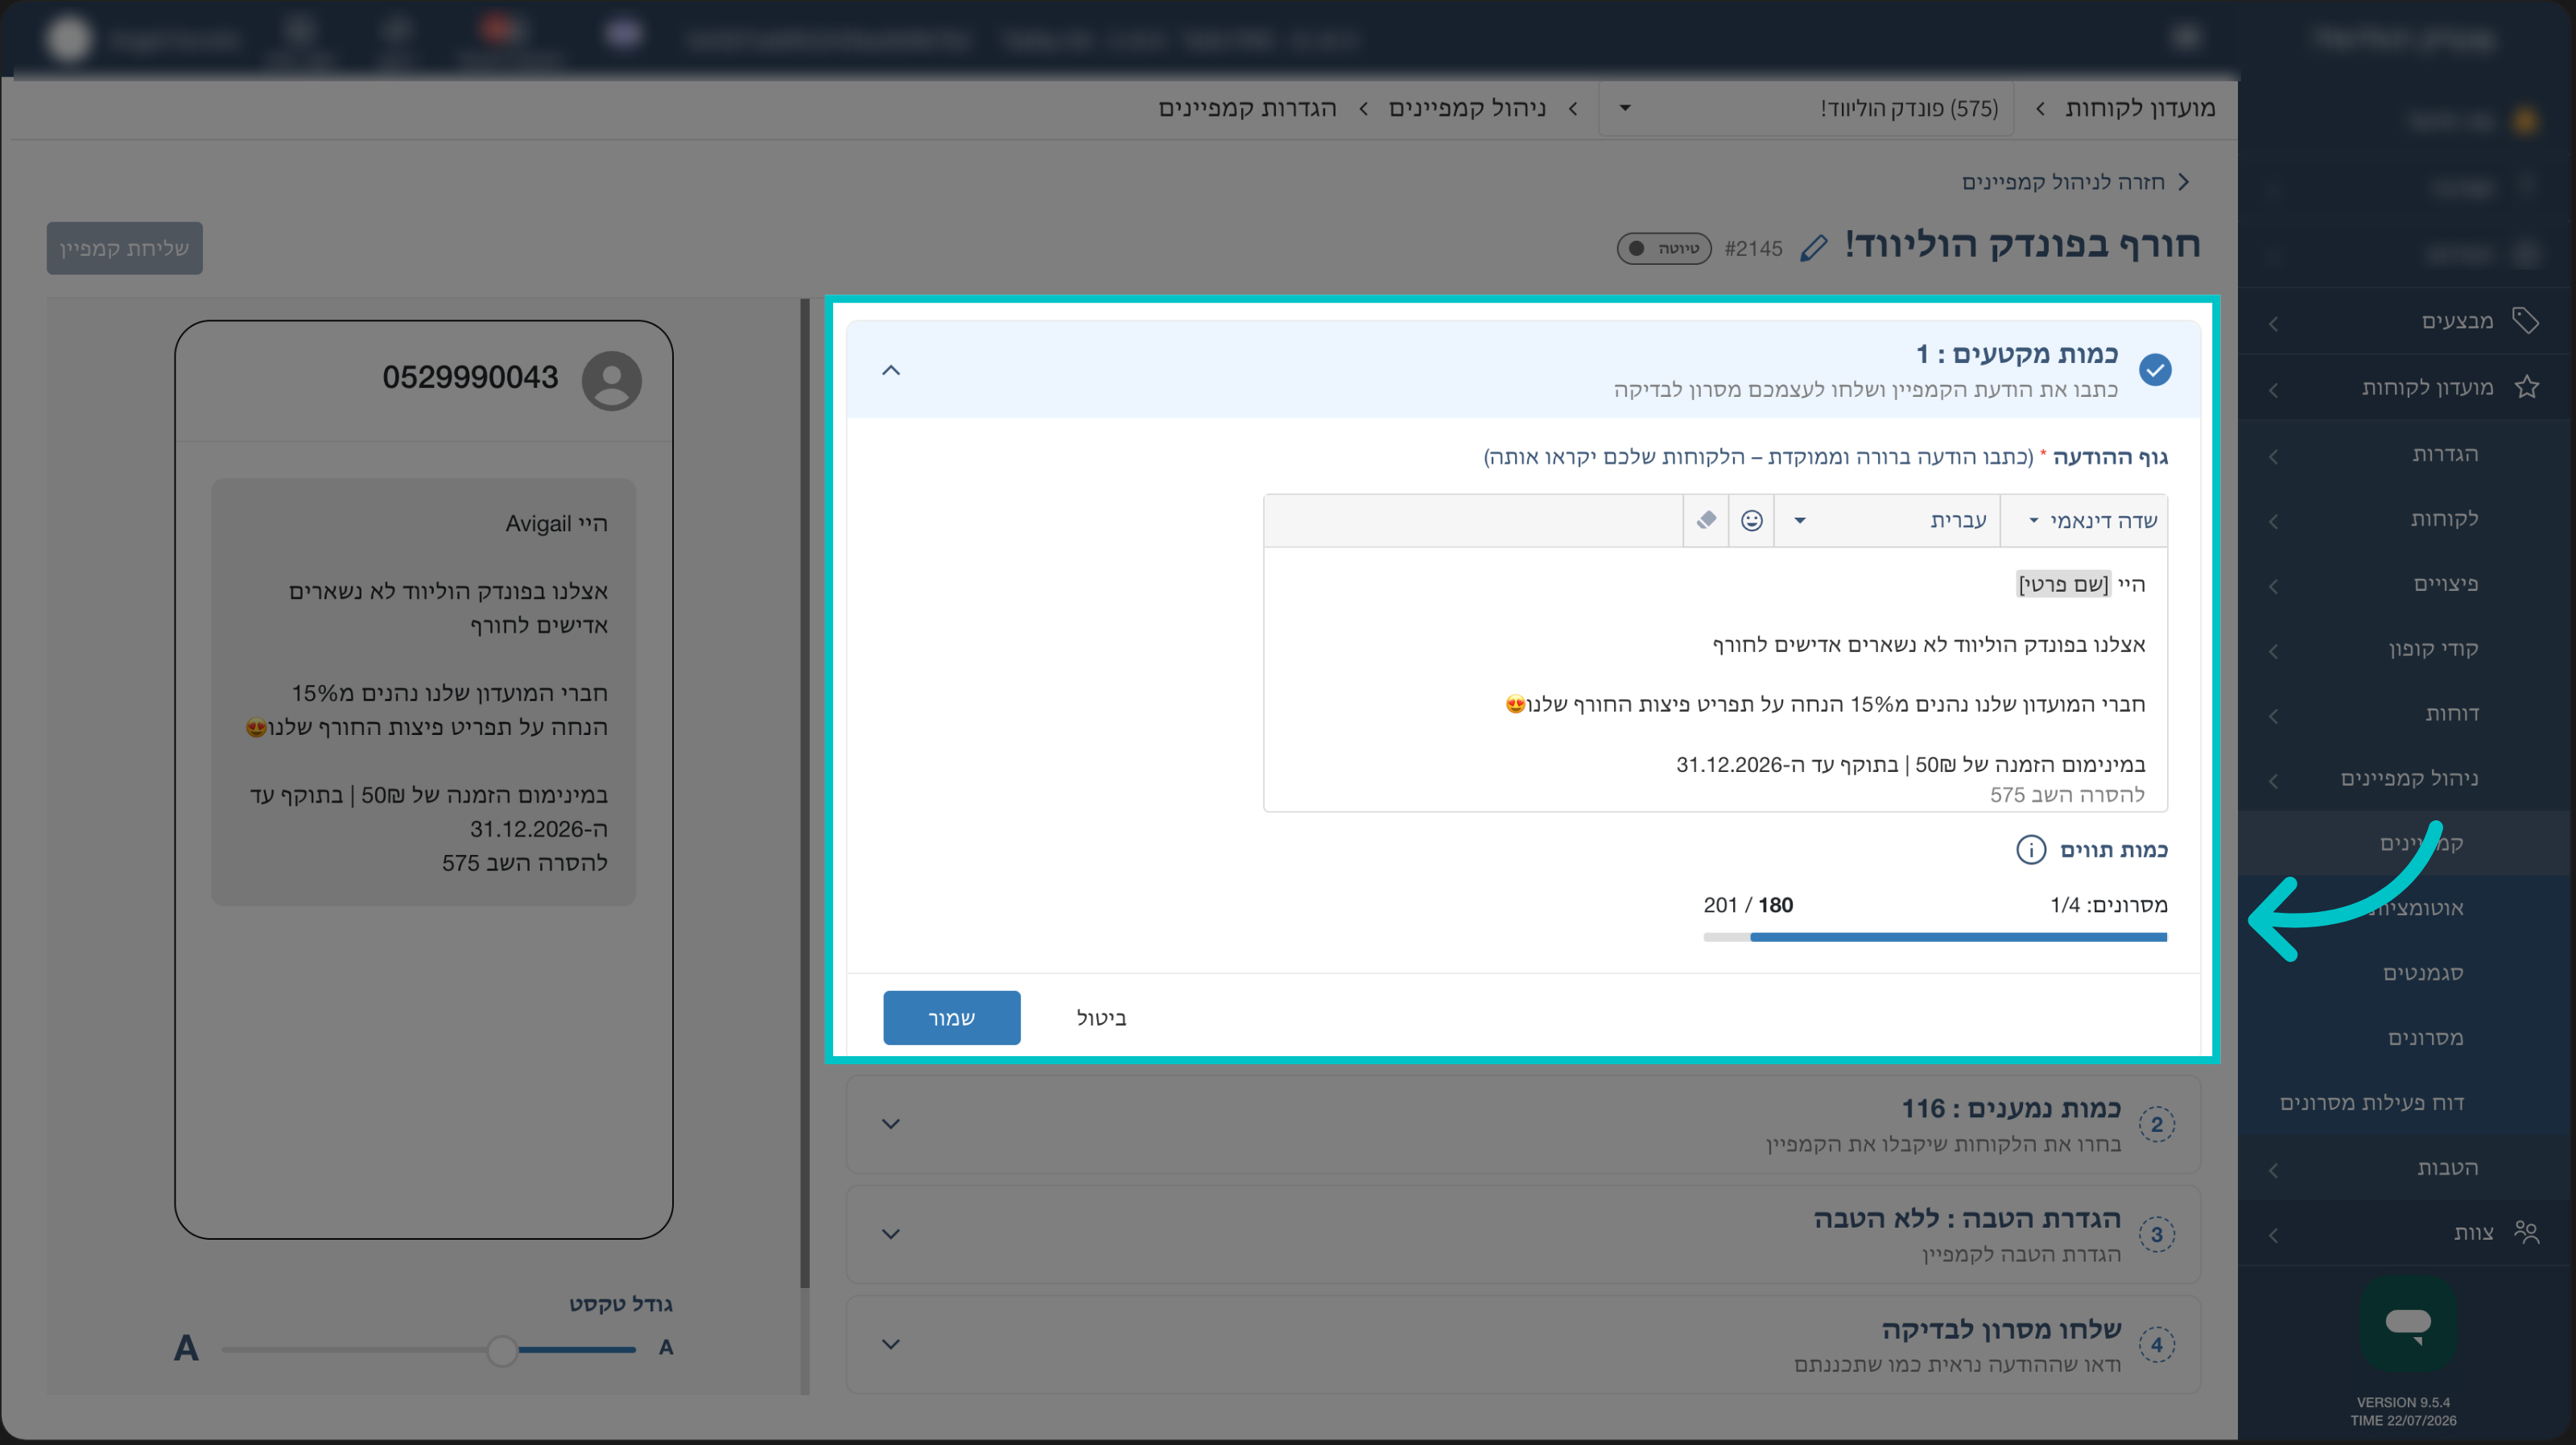Click the גוף ההודעה field label
2576x1445 pixels.
pos(2110,457)
